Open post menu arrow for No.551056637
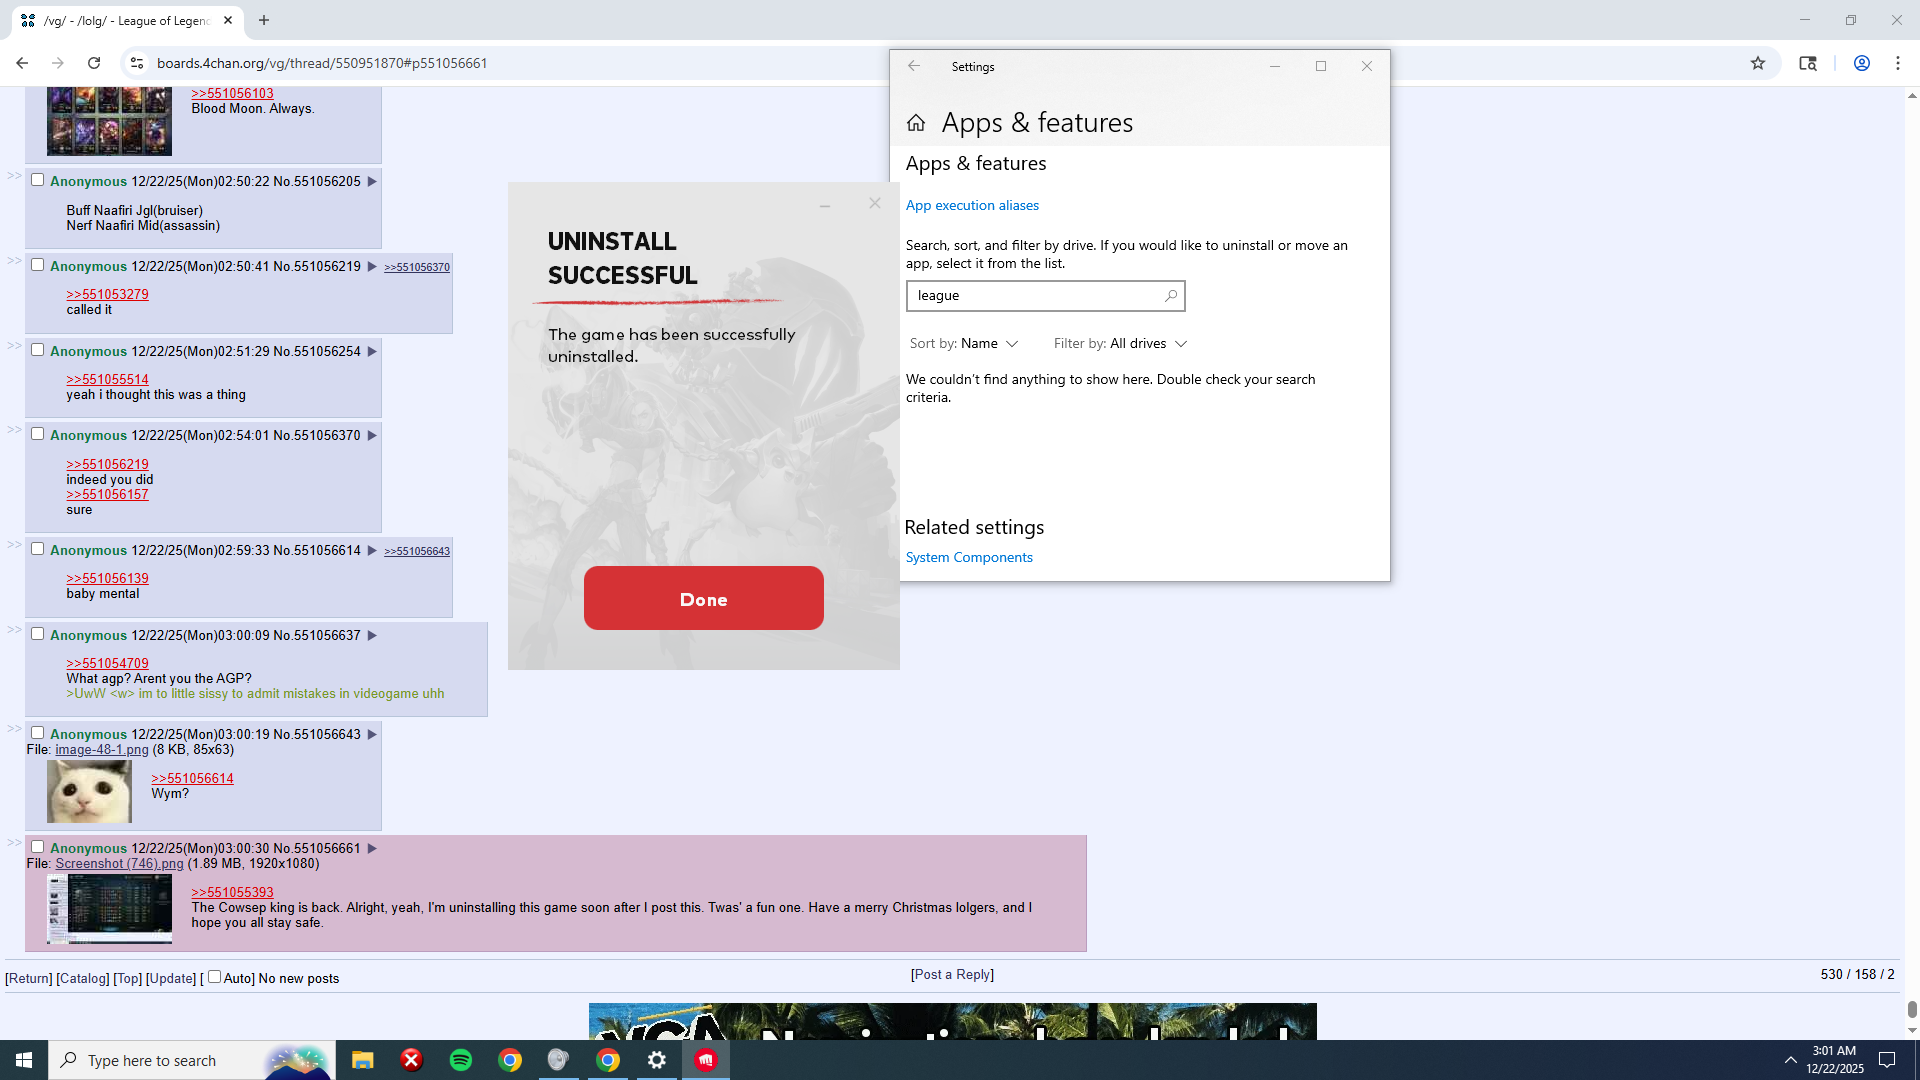 [372, 636]
